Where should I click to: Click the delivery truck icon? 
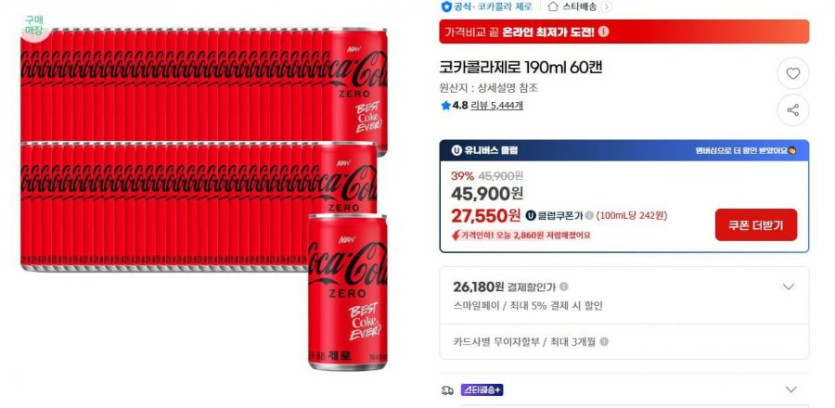click(x=447, y=390)
